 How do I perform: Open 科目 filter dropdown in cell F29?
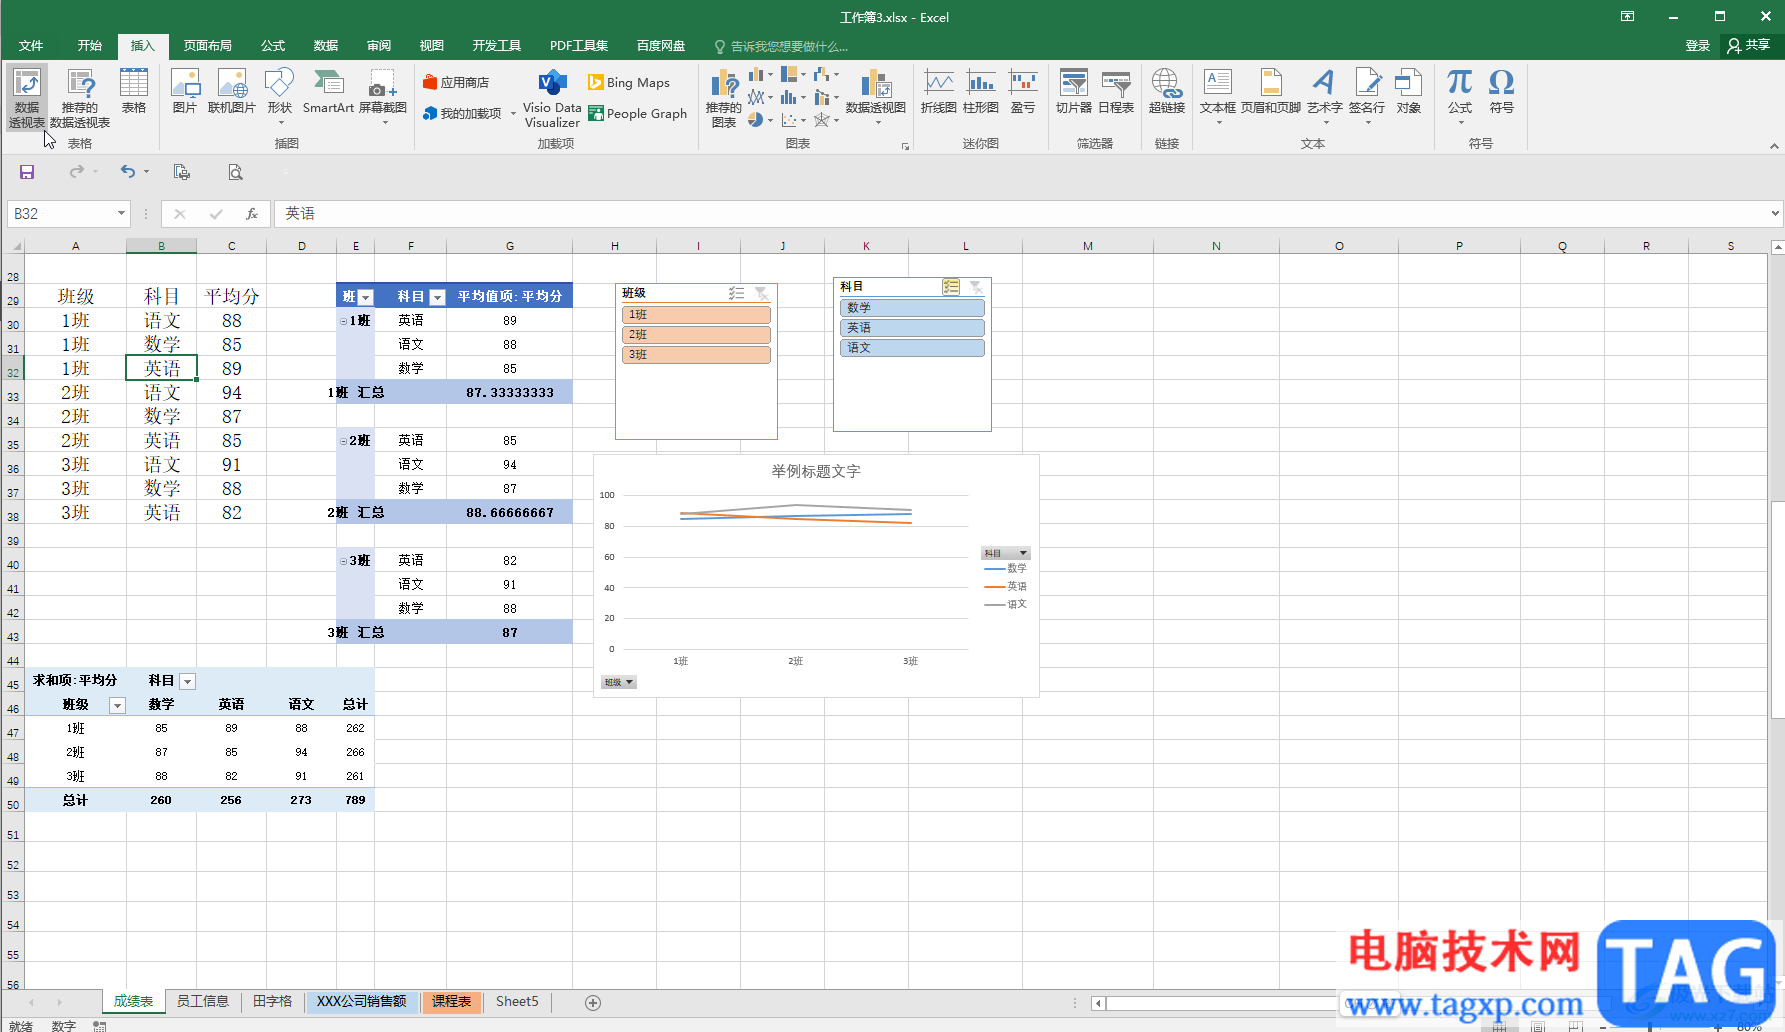click(437, 297)
